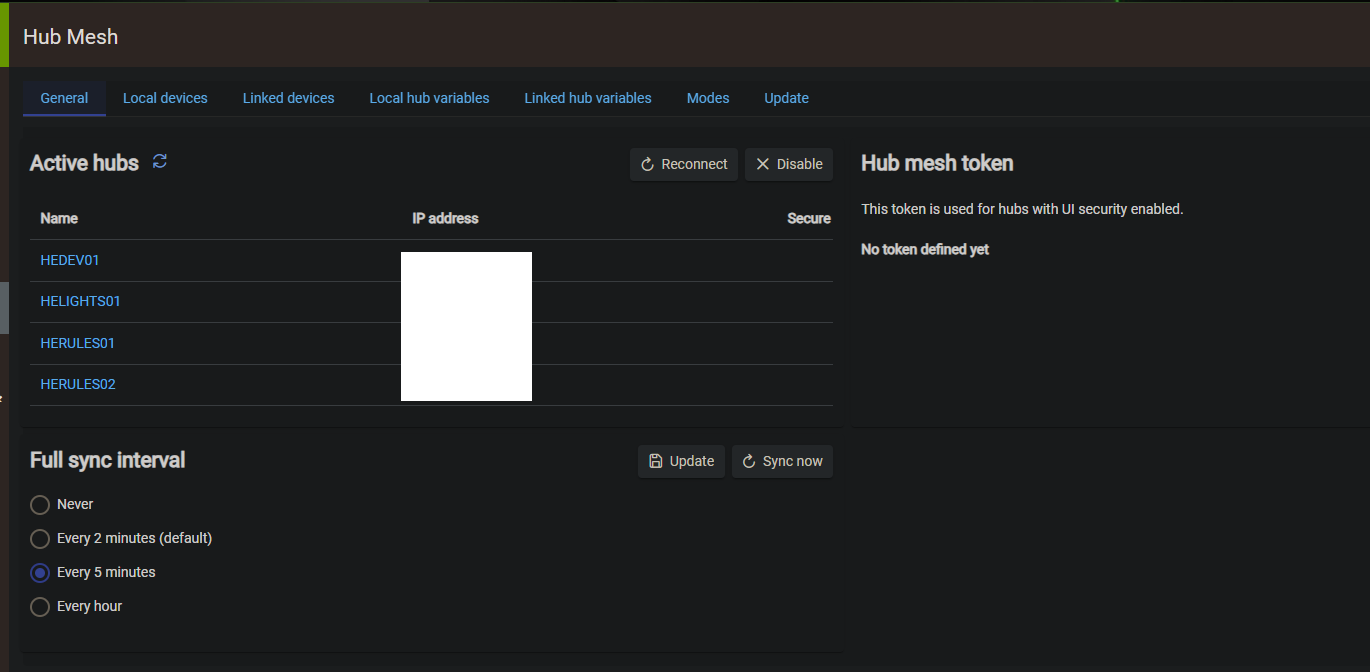Click the Disable button
This screenshot has width=1370, height=672.
pyautogui.click(x=789, y=164)
